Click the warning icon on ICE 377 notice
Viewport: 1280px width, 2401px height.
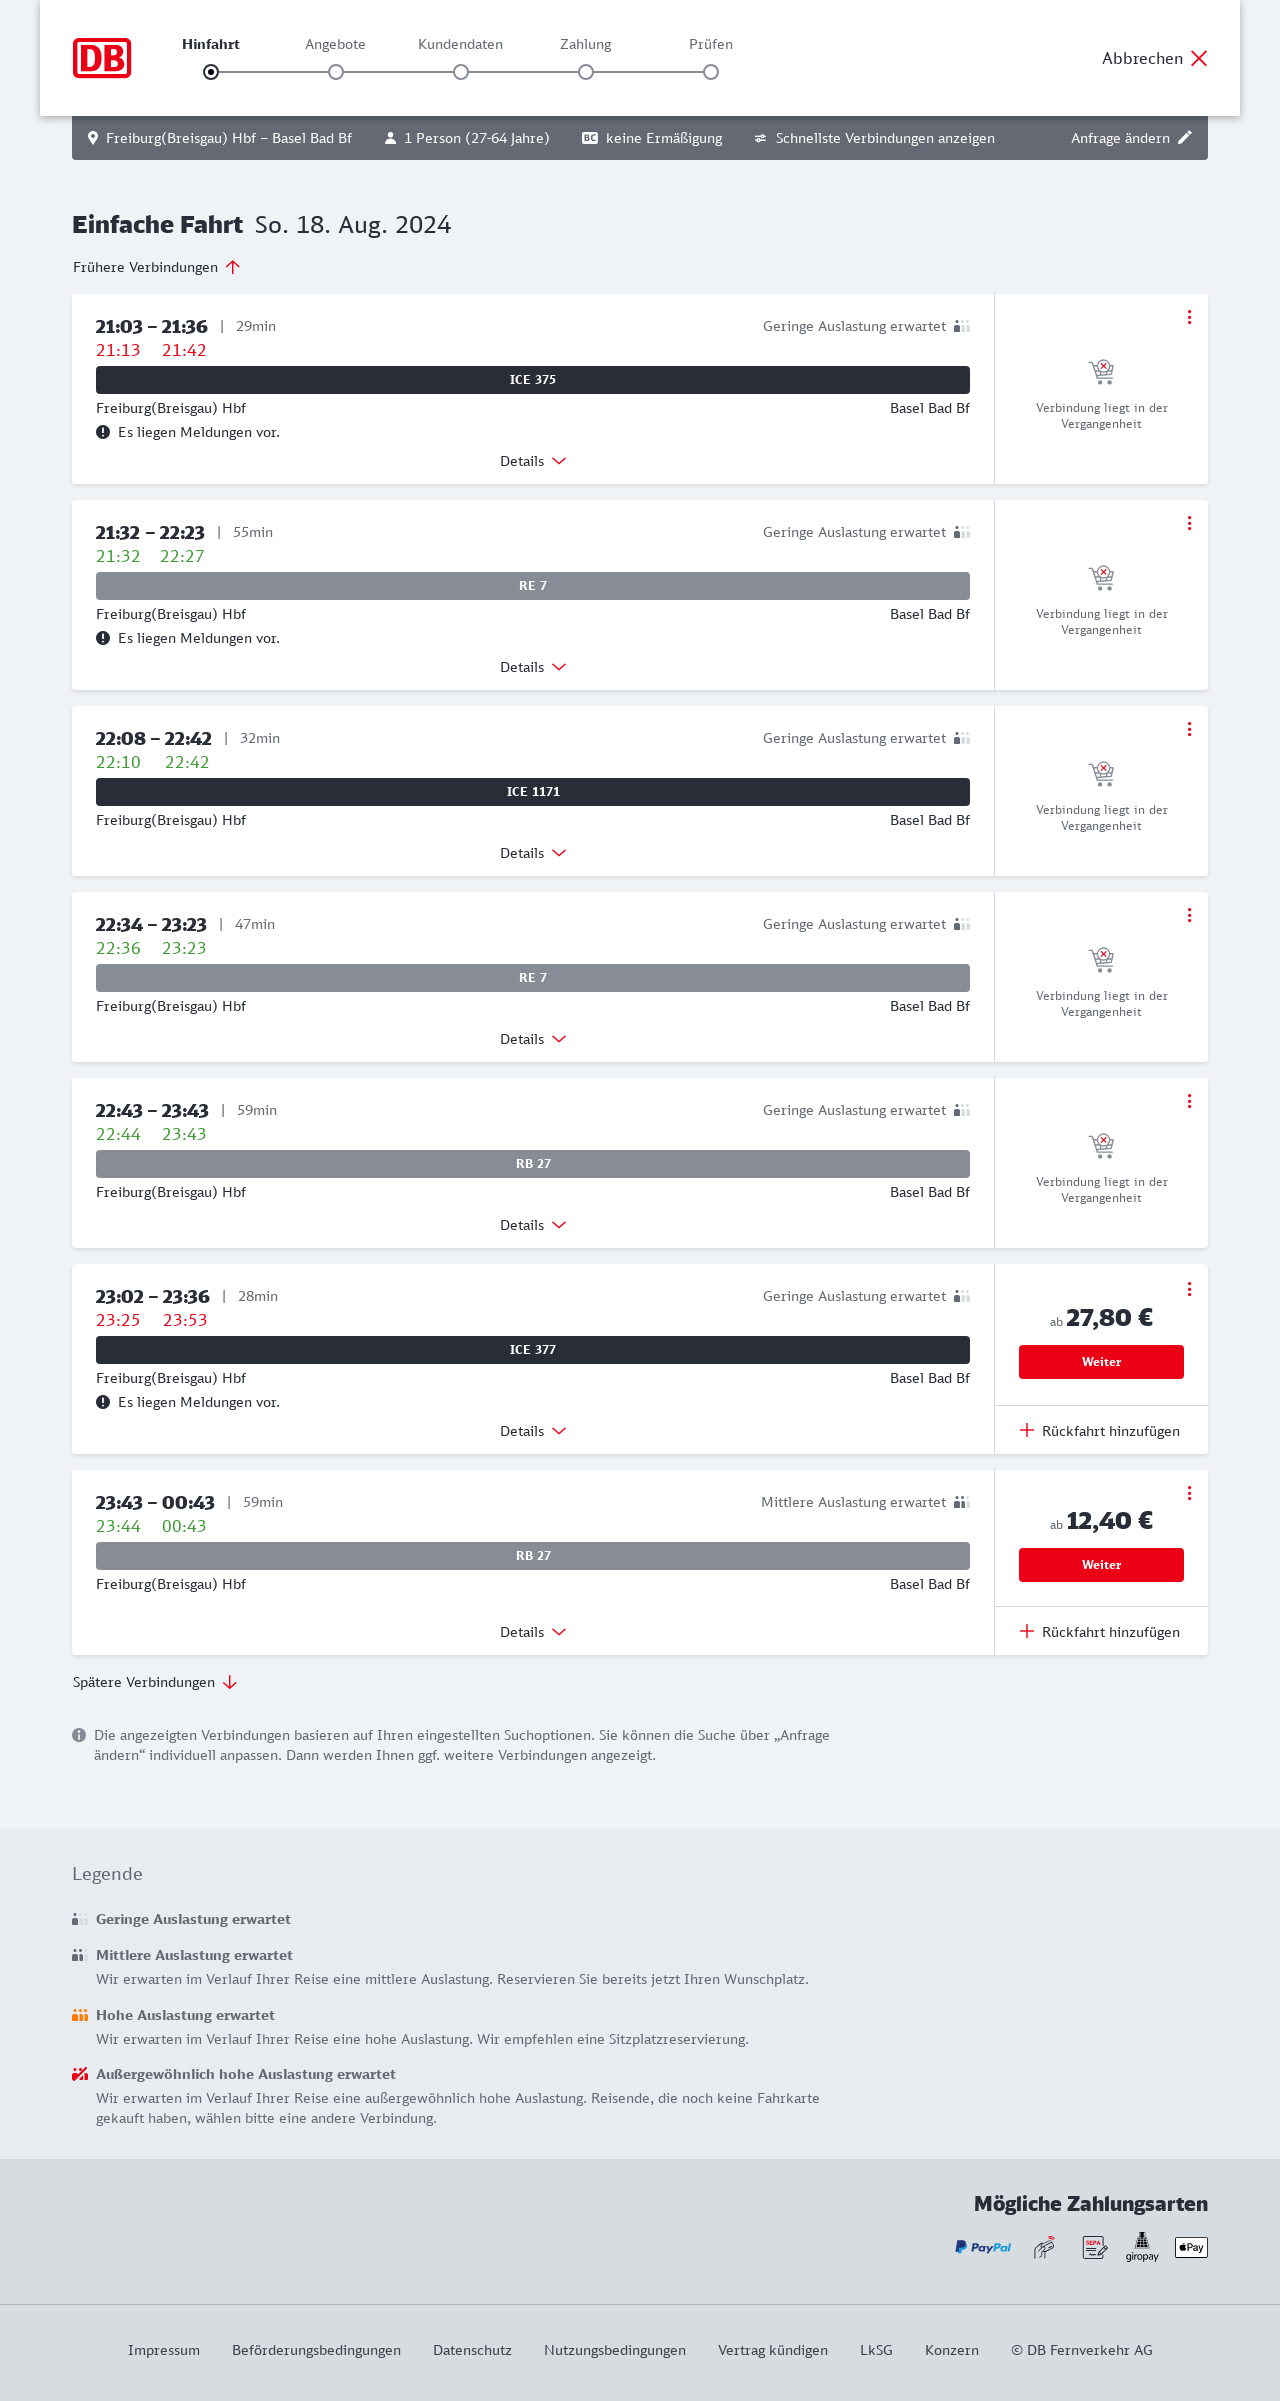pyautogui.click(x=103, y=1402)
